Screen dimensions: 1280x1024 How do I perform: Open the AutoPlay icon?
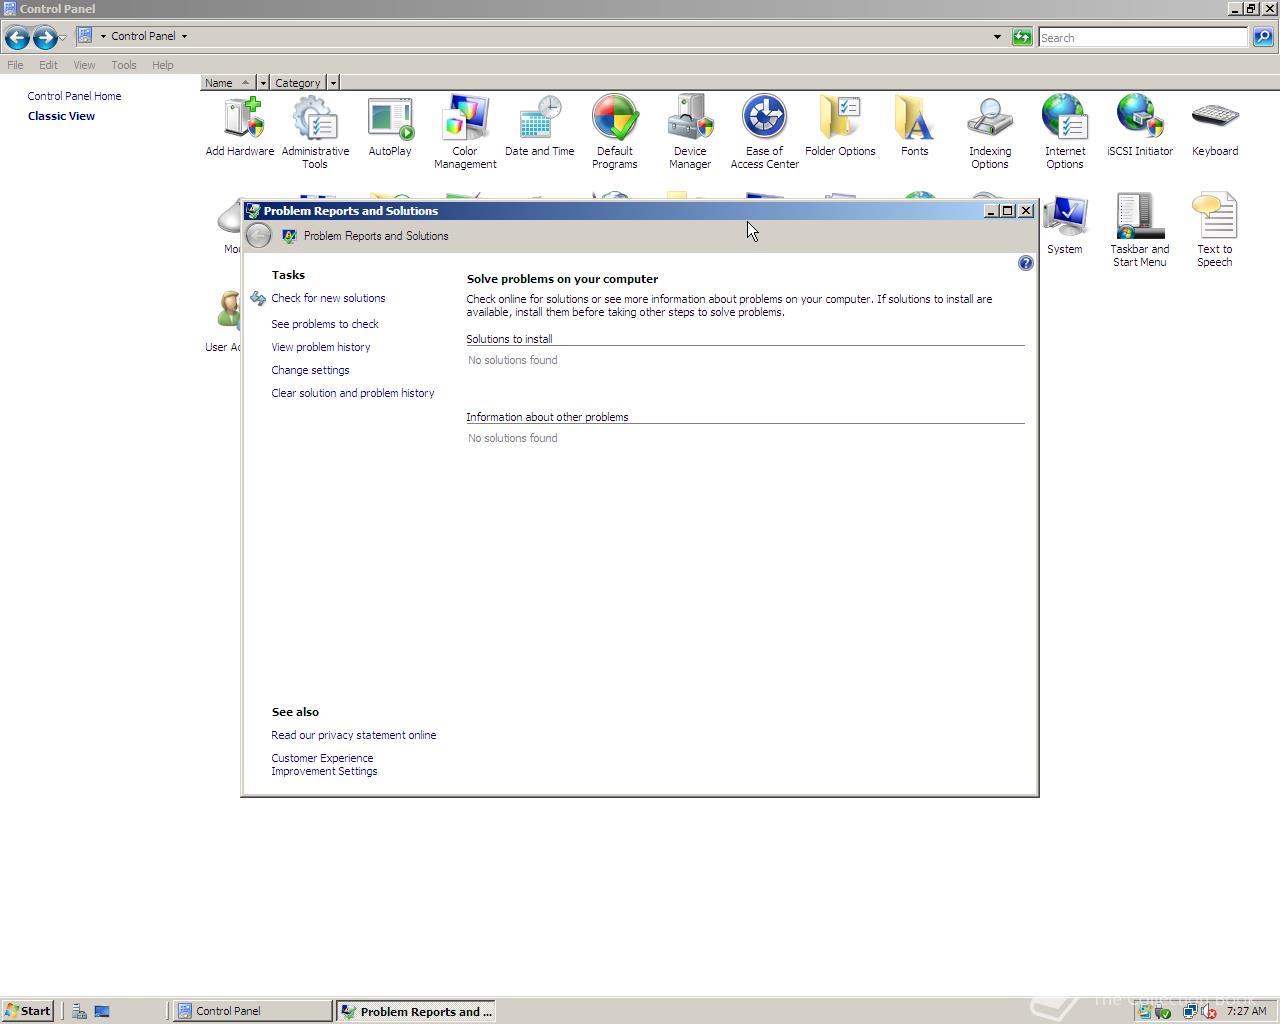tap(390, 127)
